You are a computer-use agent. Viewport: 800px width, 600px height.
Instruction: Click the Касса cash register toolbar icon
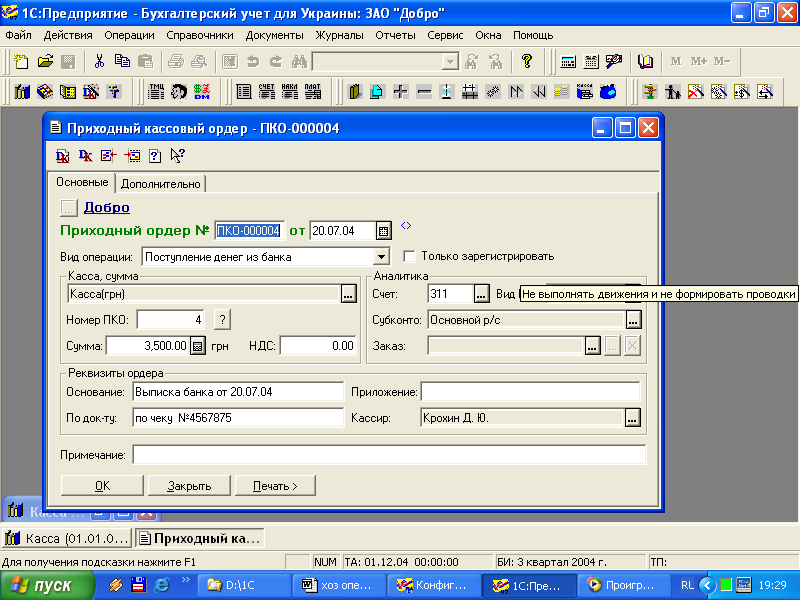point(585,92)
